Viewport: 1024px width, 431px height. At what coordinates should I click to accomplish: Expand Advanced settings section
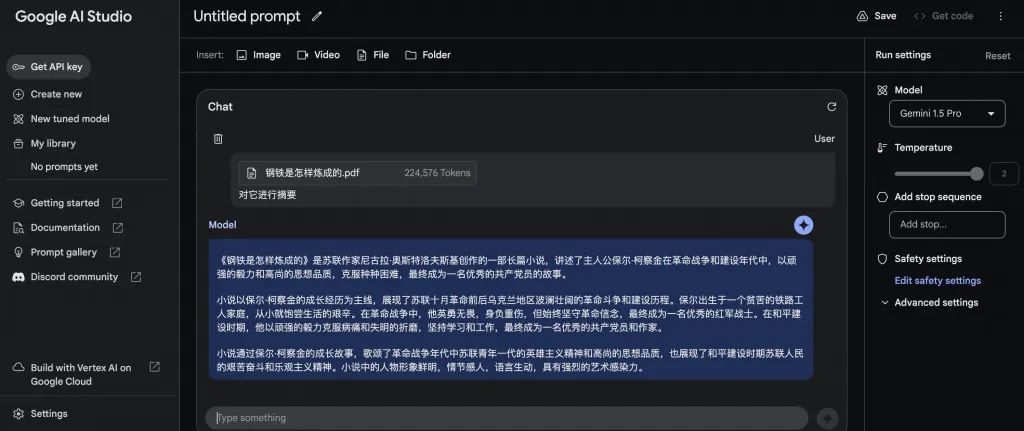point(929,303)
